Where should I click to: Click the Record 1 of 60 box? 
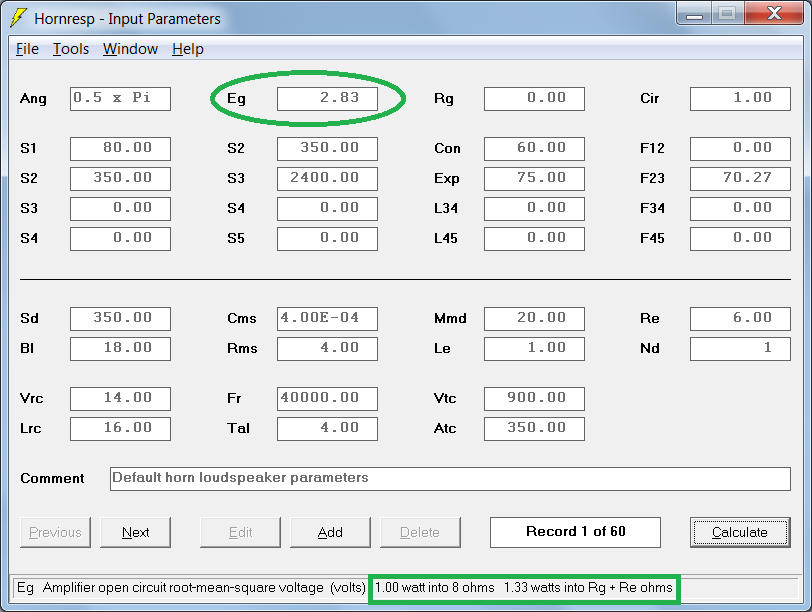[575, 532]
